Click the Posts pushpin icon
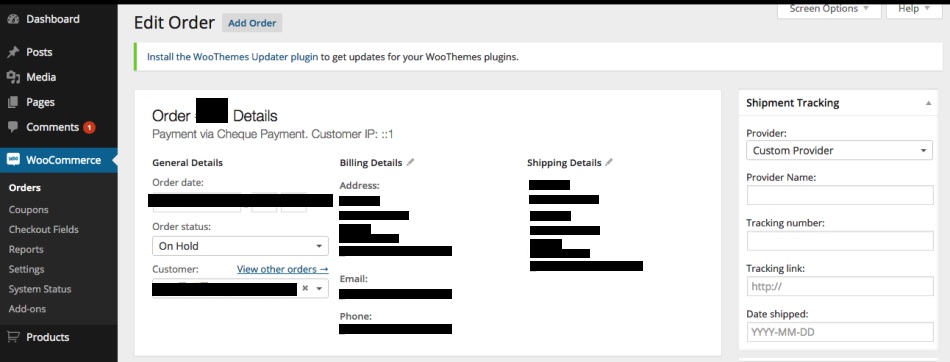950x362 pixels. pyautogui.click(x=13, y=52)
